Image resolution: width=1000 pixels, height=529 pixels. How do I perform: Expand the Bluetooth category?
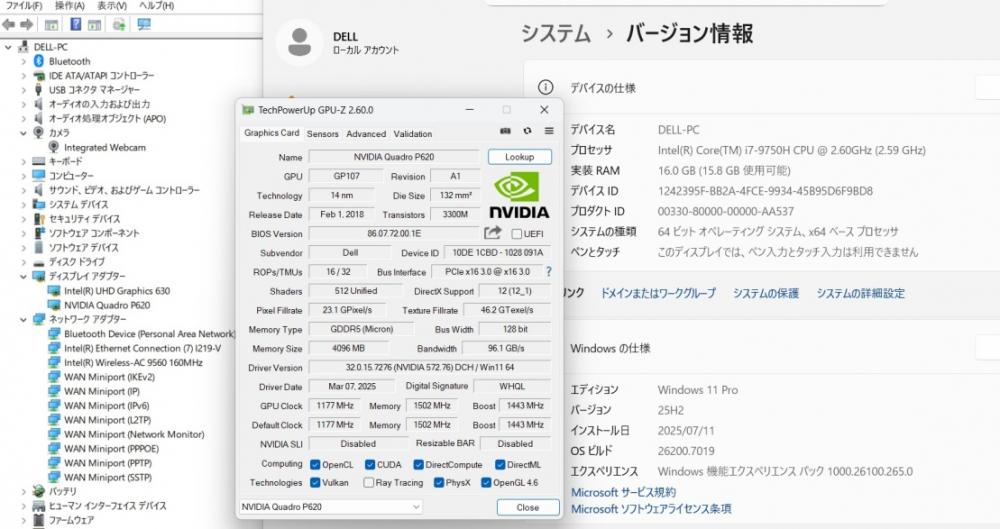[x=24, y=61]
